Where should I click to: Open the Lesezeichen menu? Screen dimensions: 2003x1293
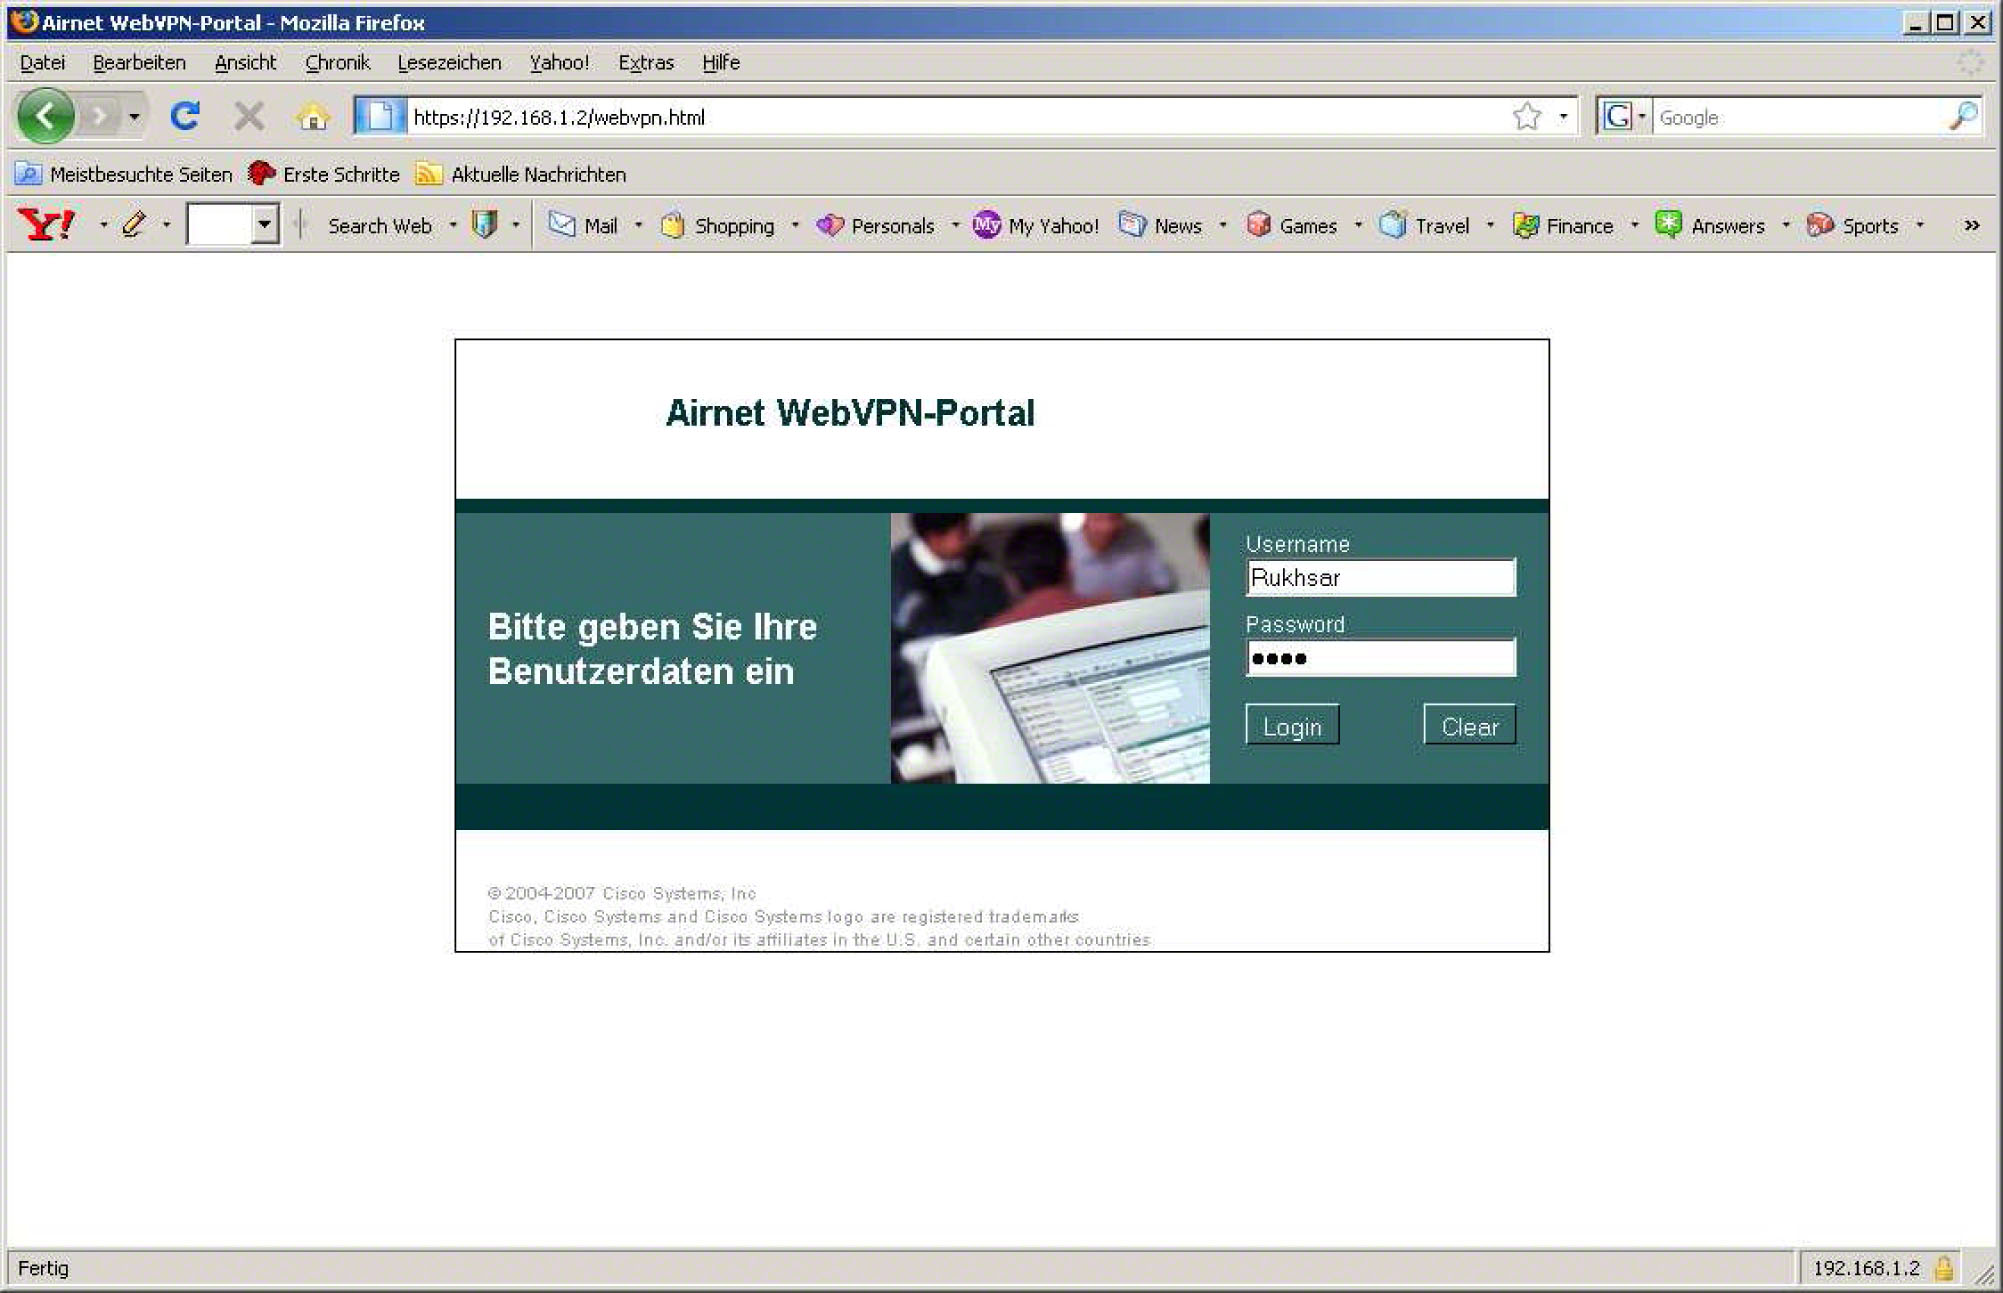click(x=449, y=62)
